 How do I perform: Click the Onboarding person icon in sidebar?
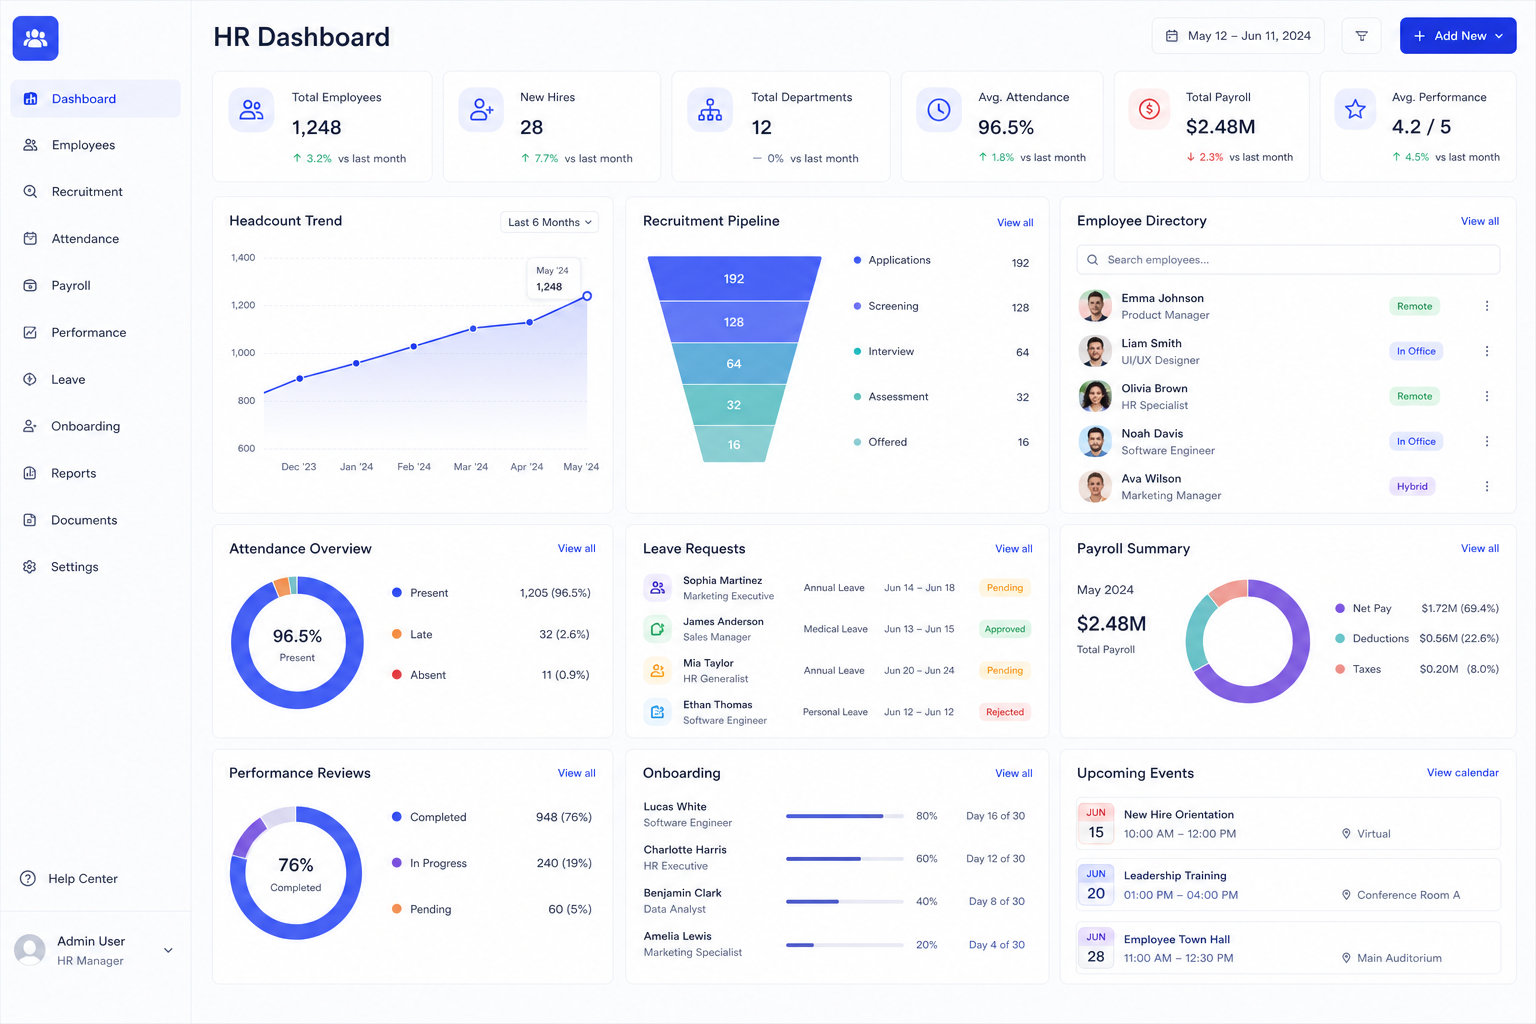tap(30, 426)
